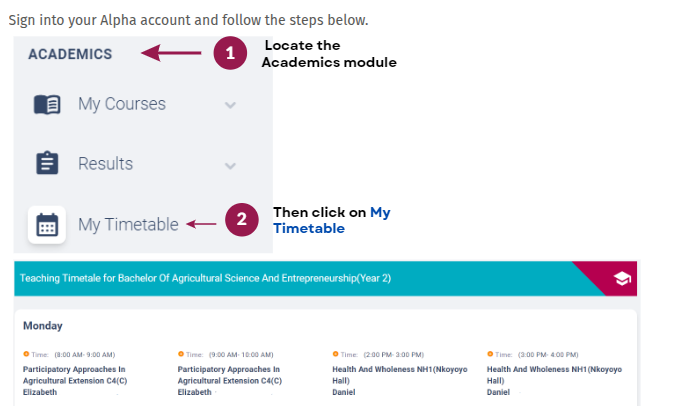693x406 pixels.
Task: Click the Results clipboard icon
Action: pyautogui.click(x=47, y=164)
